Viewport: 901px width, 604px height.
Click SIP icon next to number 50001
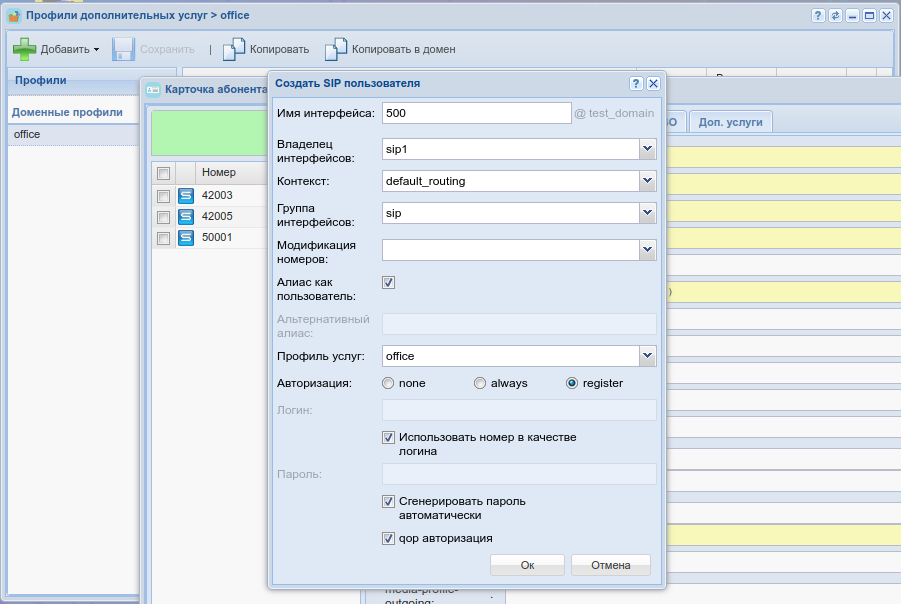pos(185,238)
